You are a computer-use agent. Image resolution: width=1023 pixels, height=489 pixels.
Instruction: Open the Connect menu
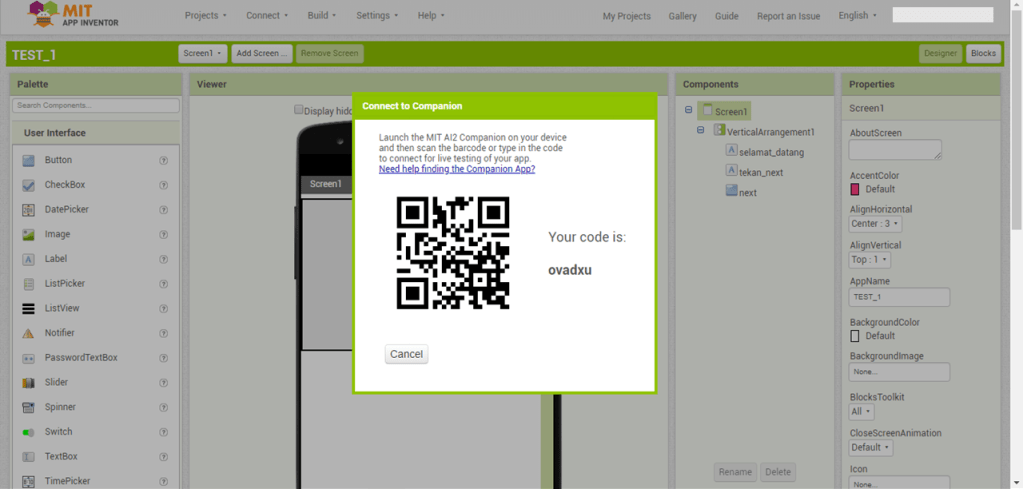point(267,16)
